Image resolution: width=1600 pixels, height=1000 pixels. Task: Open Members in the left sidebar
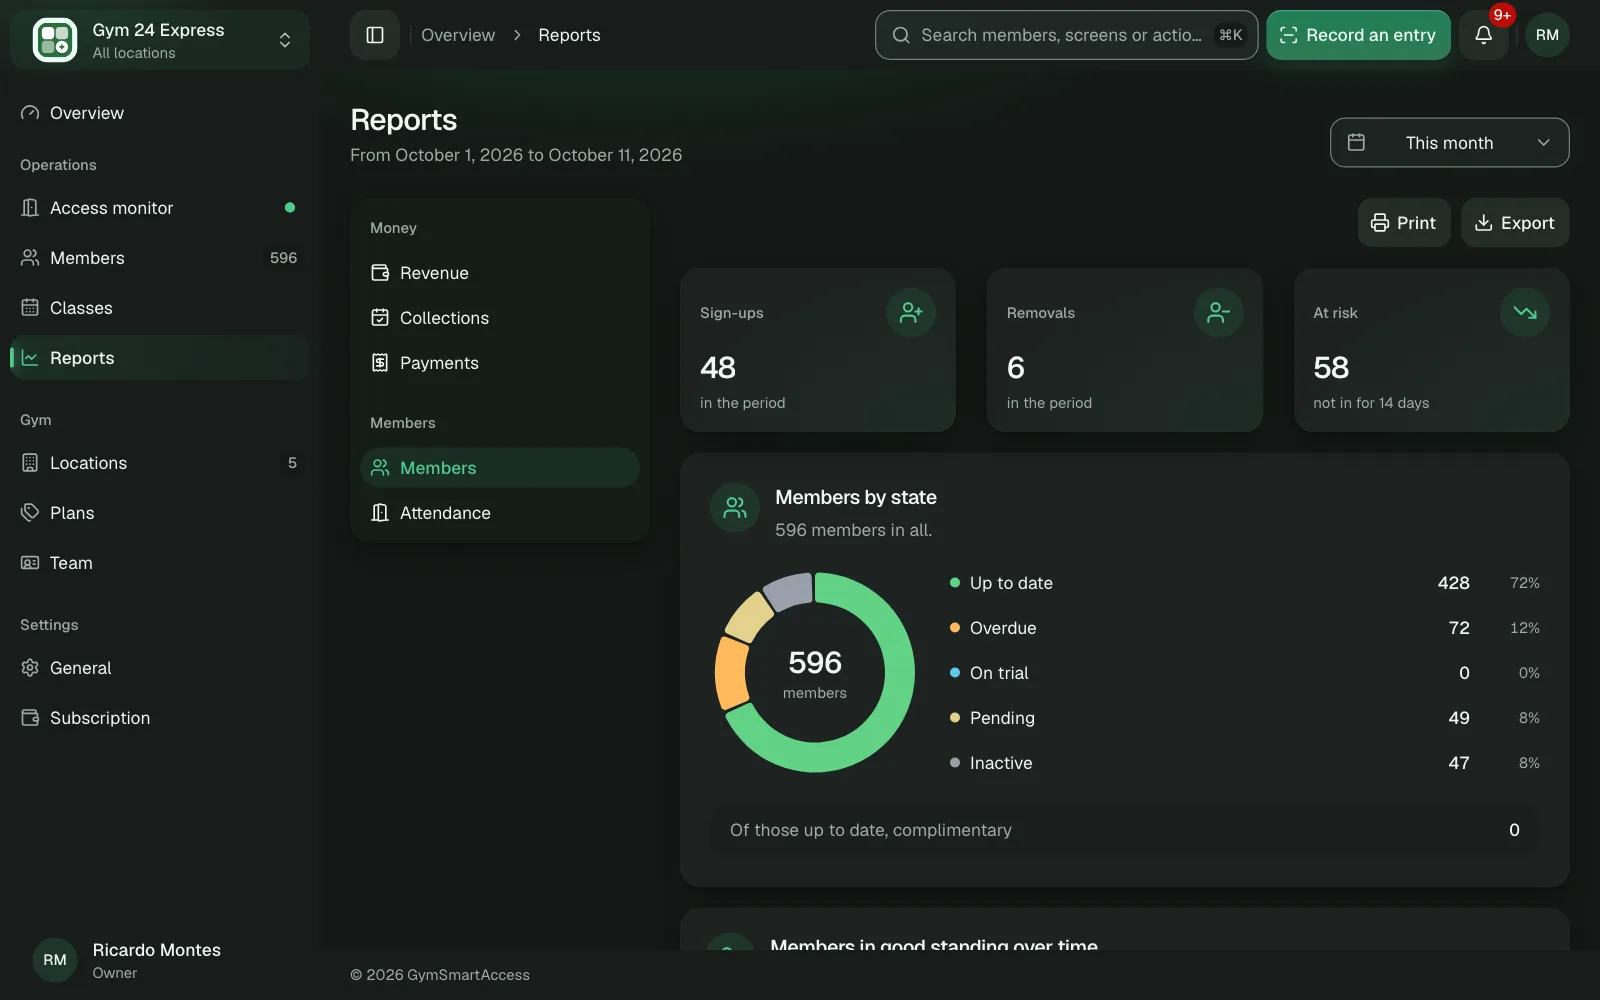coord(160,258)
